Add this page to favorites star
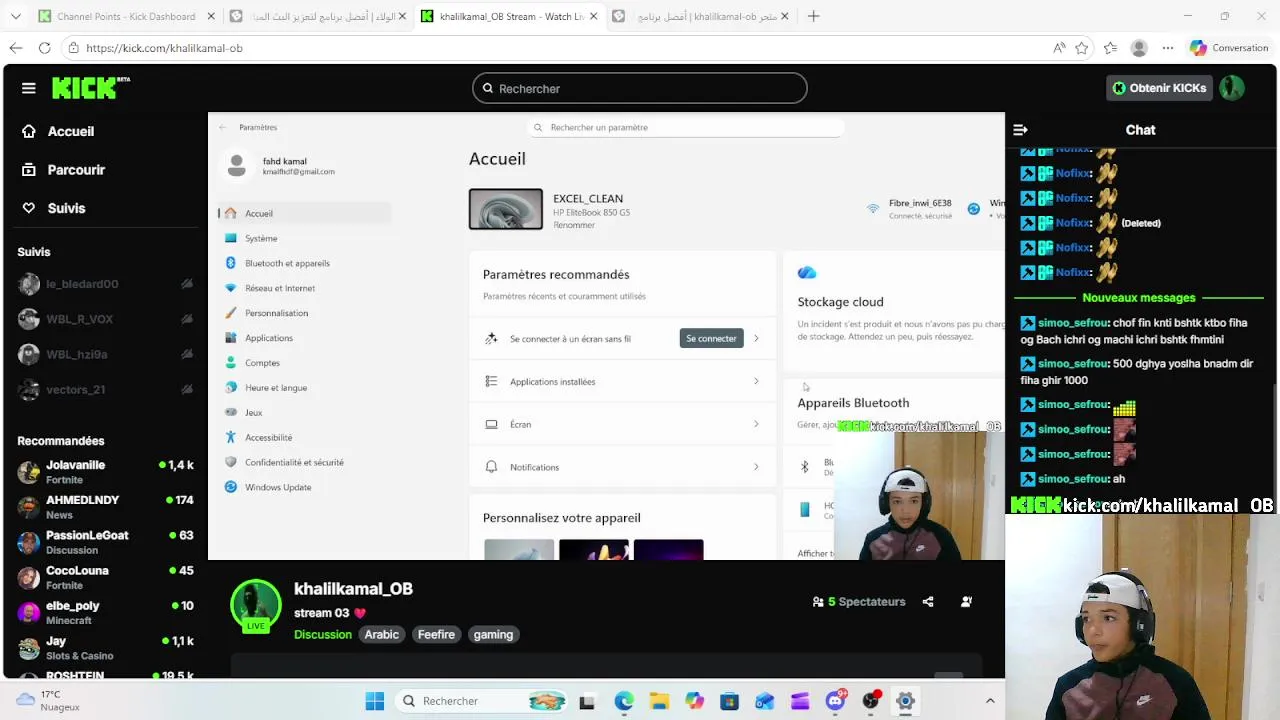1280x720 pixels. (x=1082, y=48)
